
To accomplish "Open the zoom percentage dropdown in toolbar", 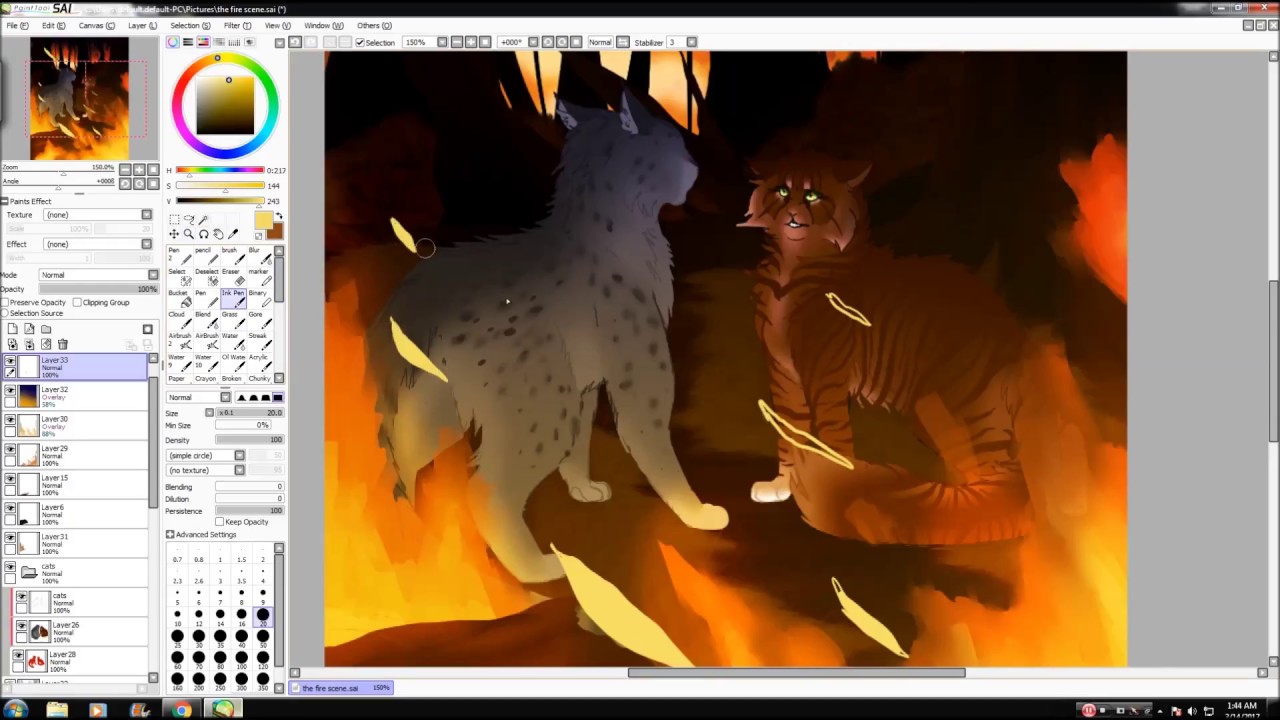I will coord(442,42).
